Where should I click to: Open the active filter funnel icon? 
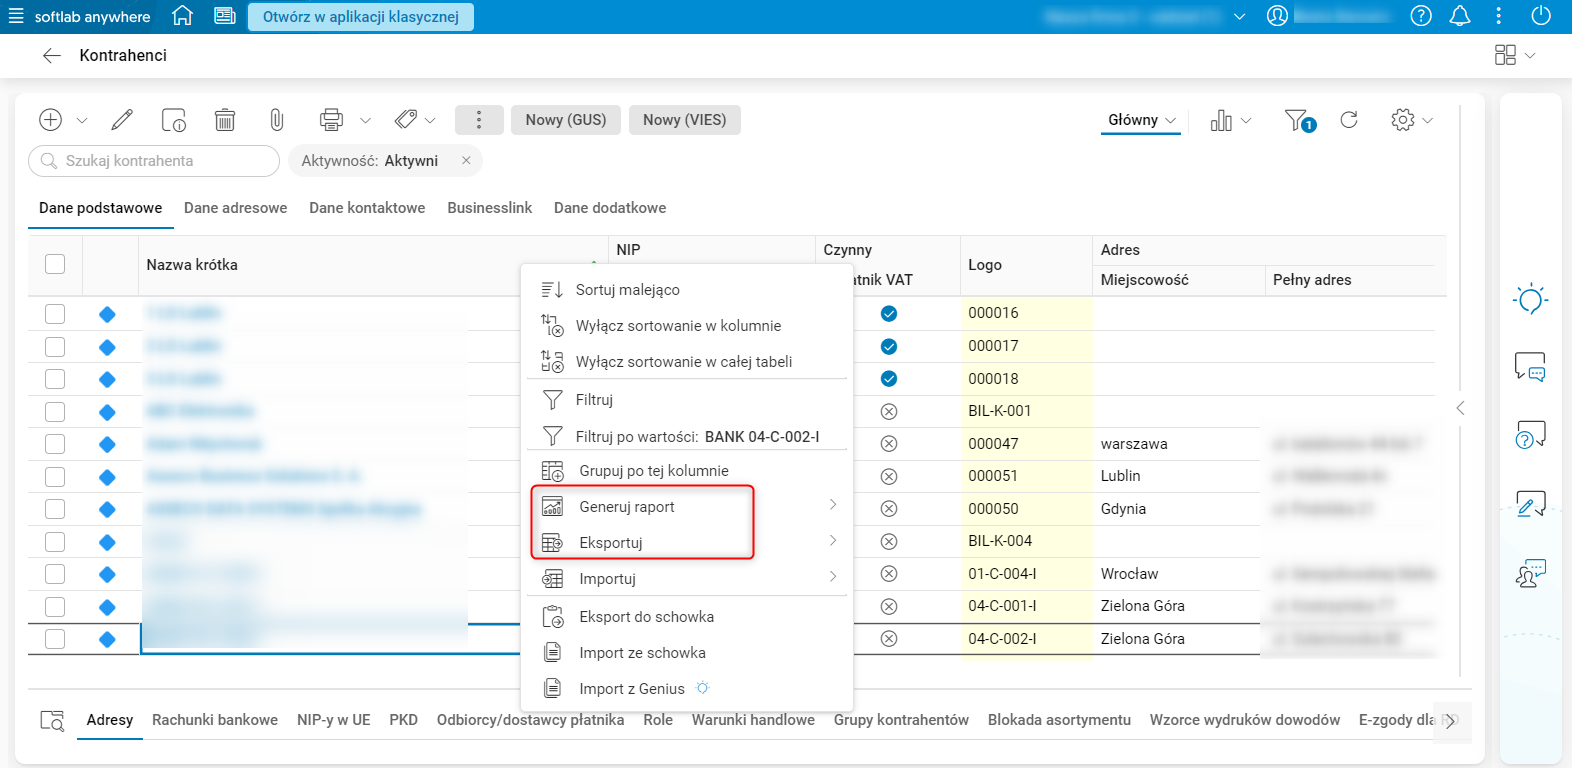click(1298, 120)
